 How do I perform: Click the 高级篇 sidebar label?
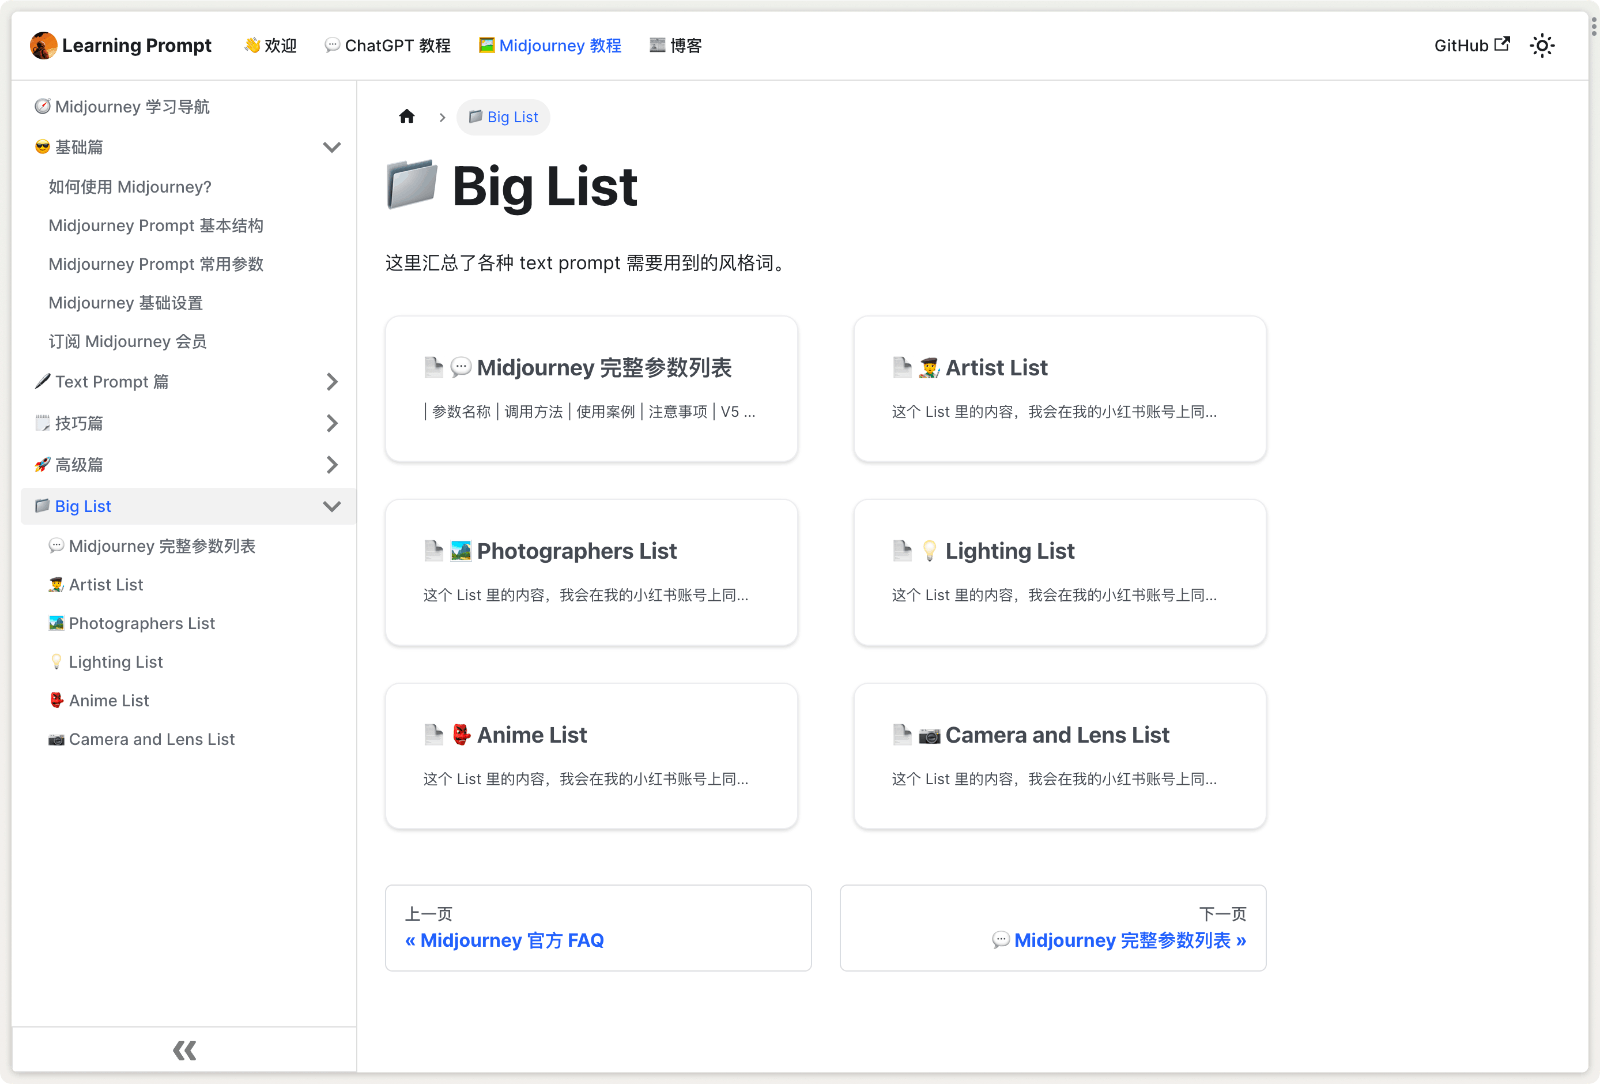click(79, 465)
